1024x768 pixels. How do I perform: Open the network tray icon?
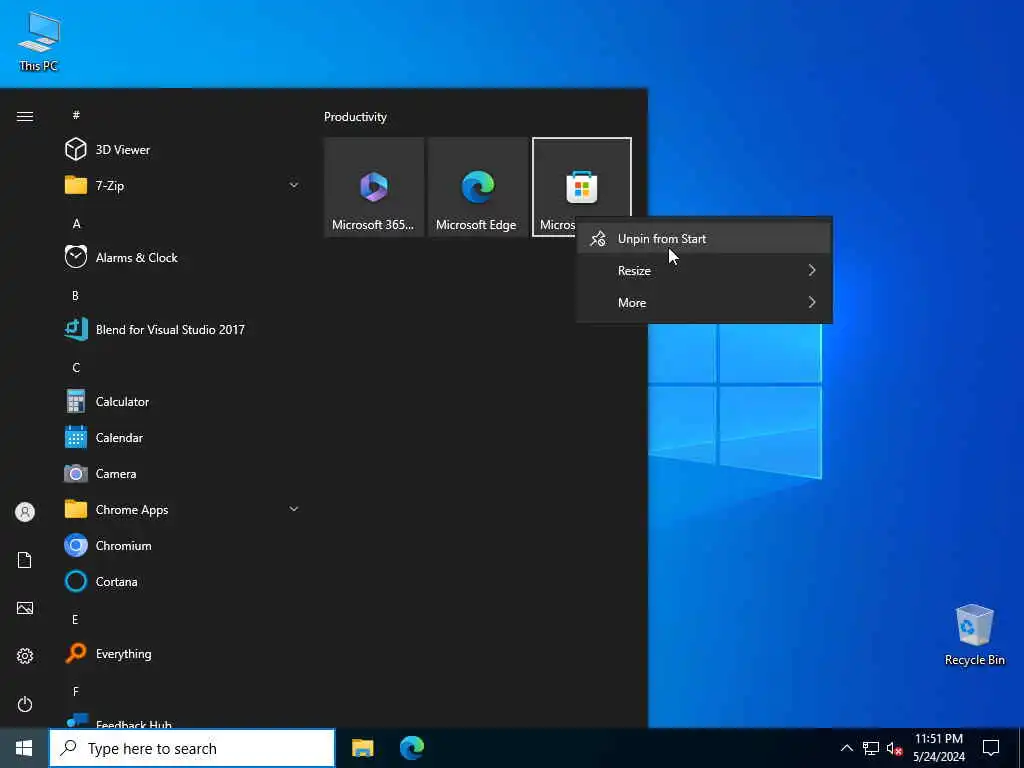[x=871, y=748]
